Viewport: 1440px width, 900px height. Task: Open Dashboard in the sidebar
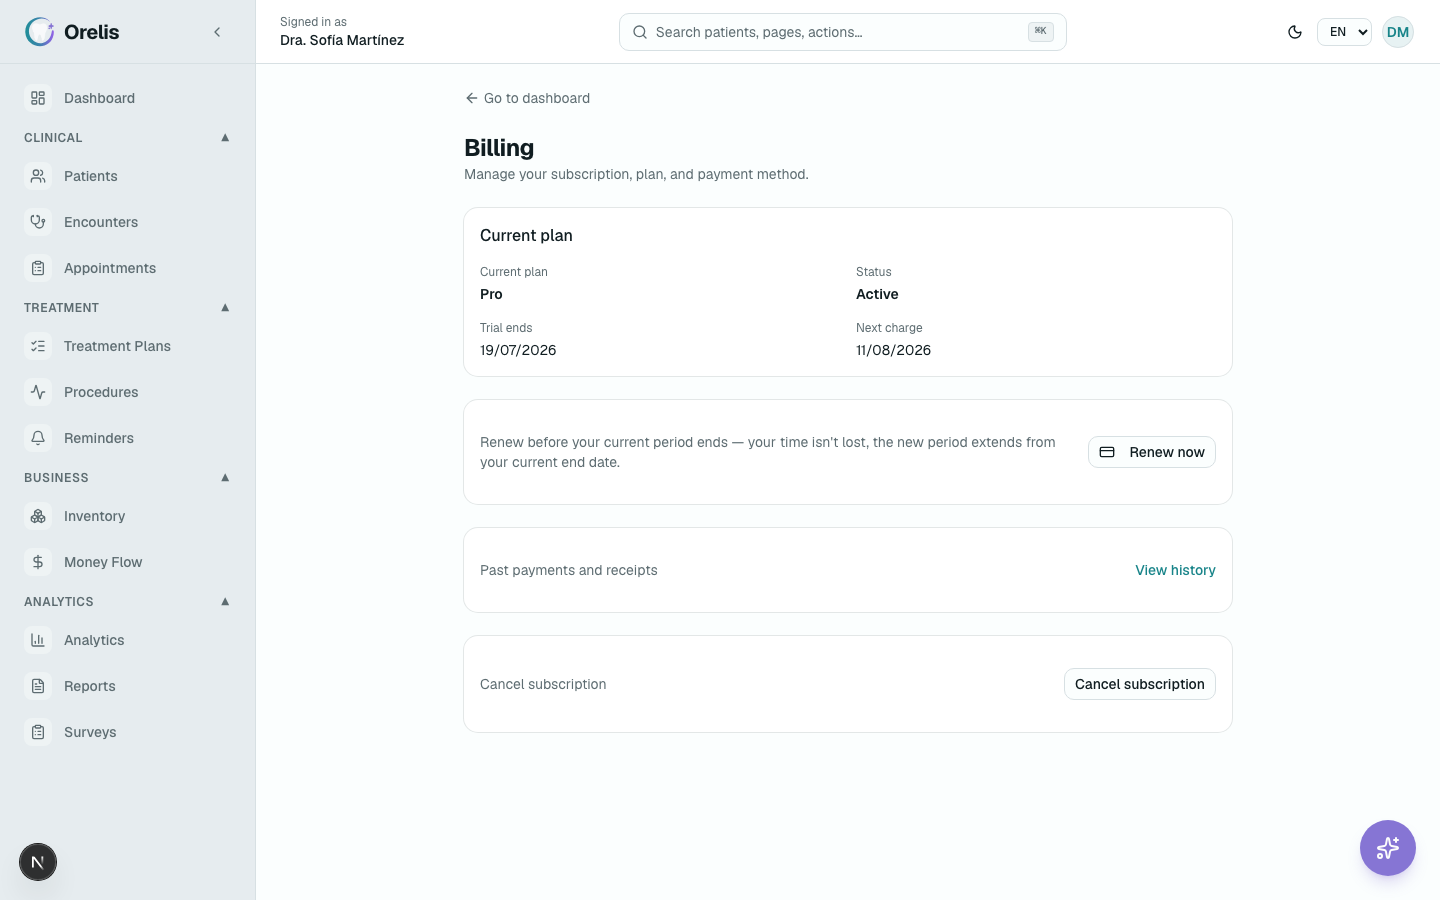point(128,98)
